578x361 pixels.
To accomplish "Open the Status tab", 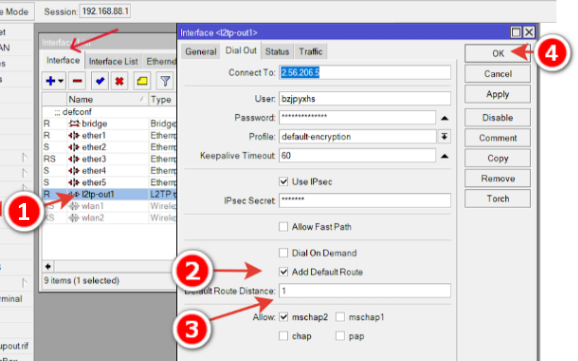I will pos(277,52).
